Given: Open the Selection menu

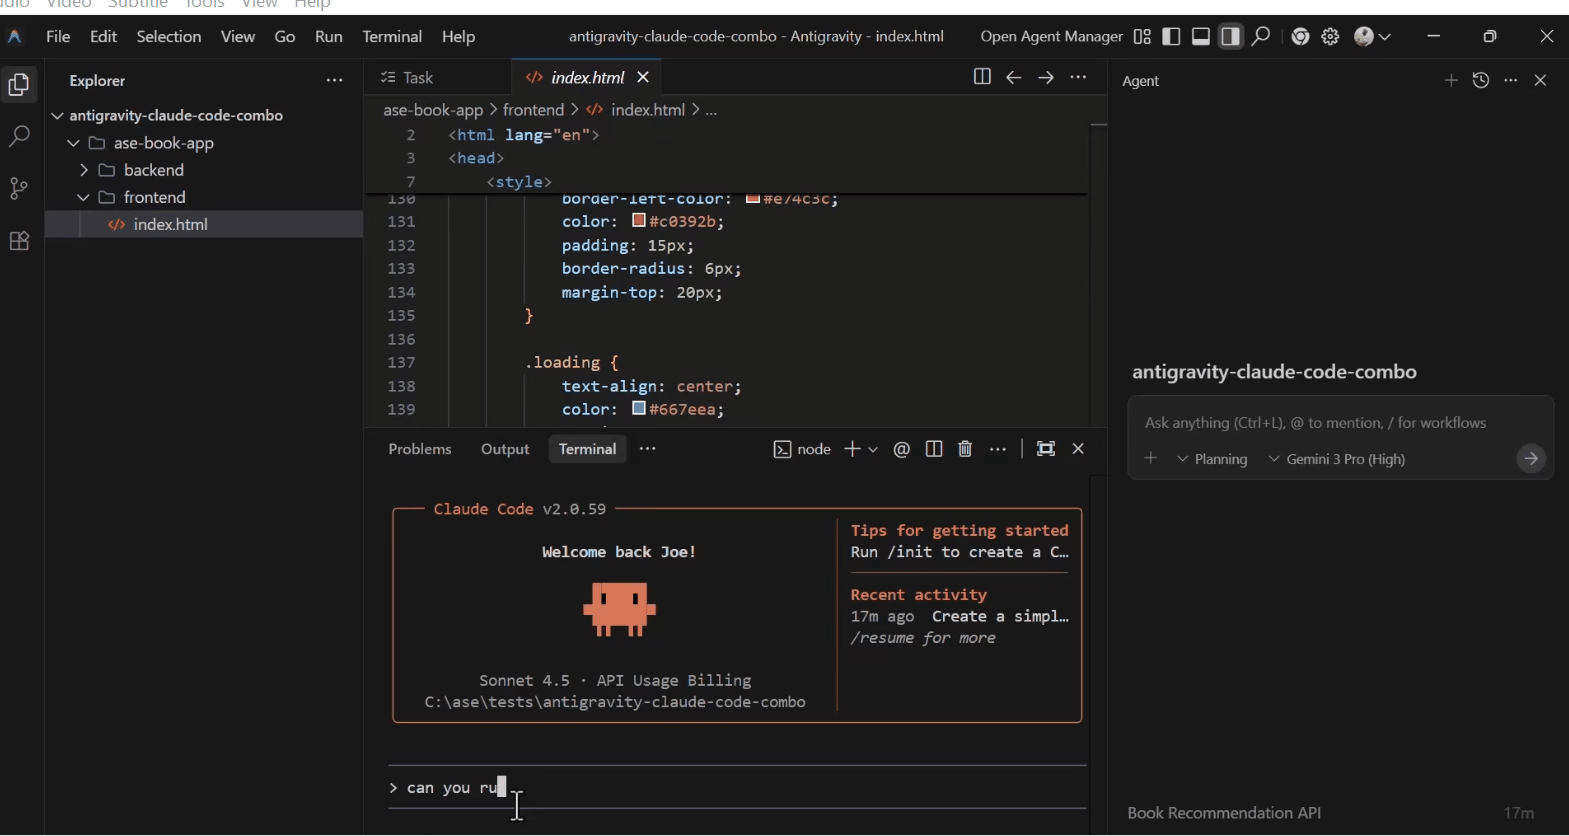Looking at the screenshot, I should click(x=169, y=37).
